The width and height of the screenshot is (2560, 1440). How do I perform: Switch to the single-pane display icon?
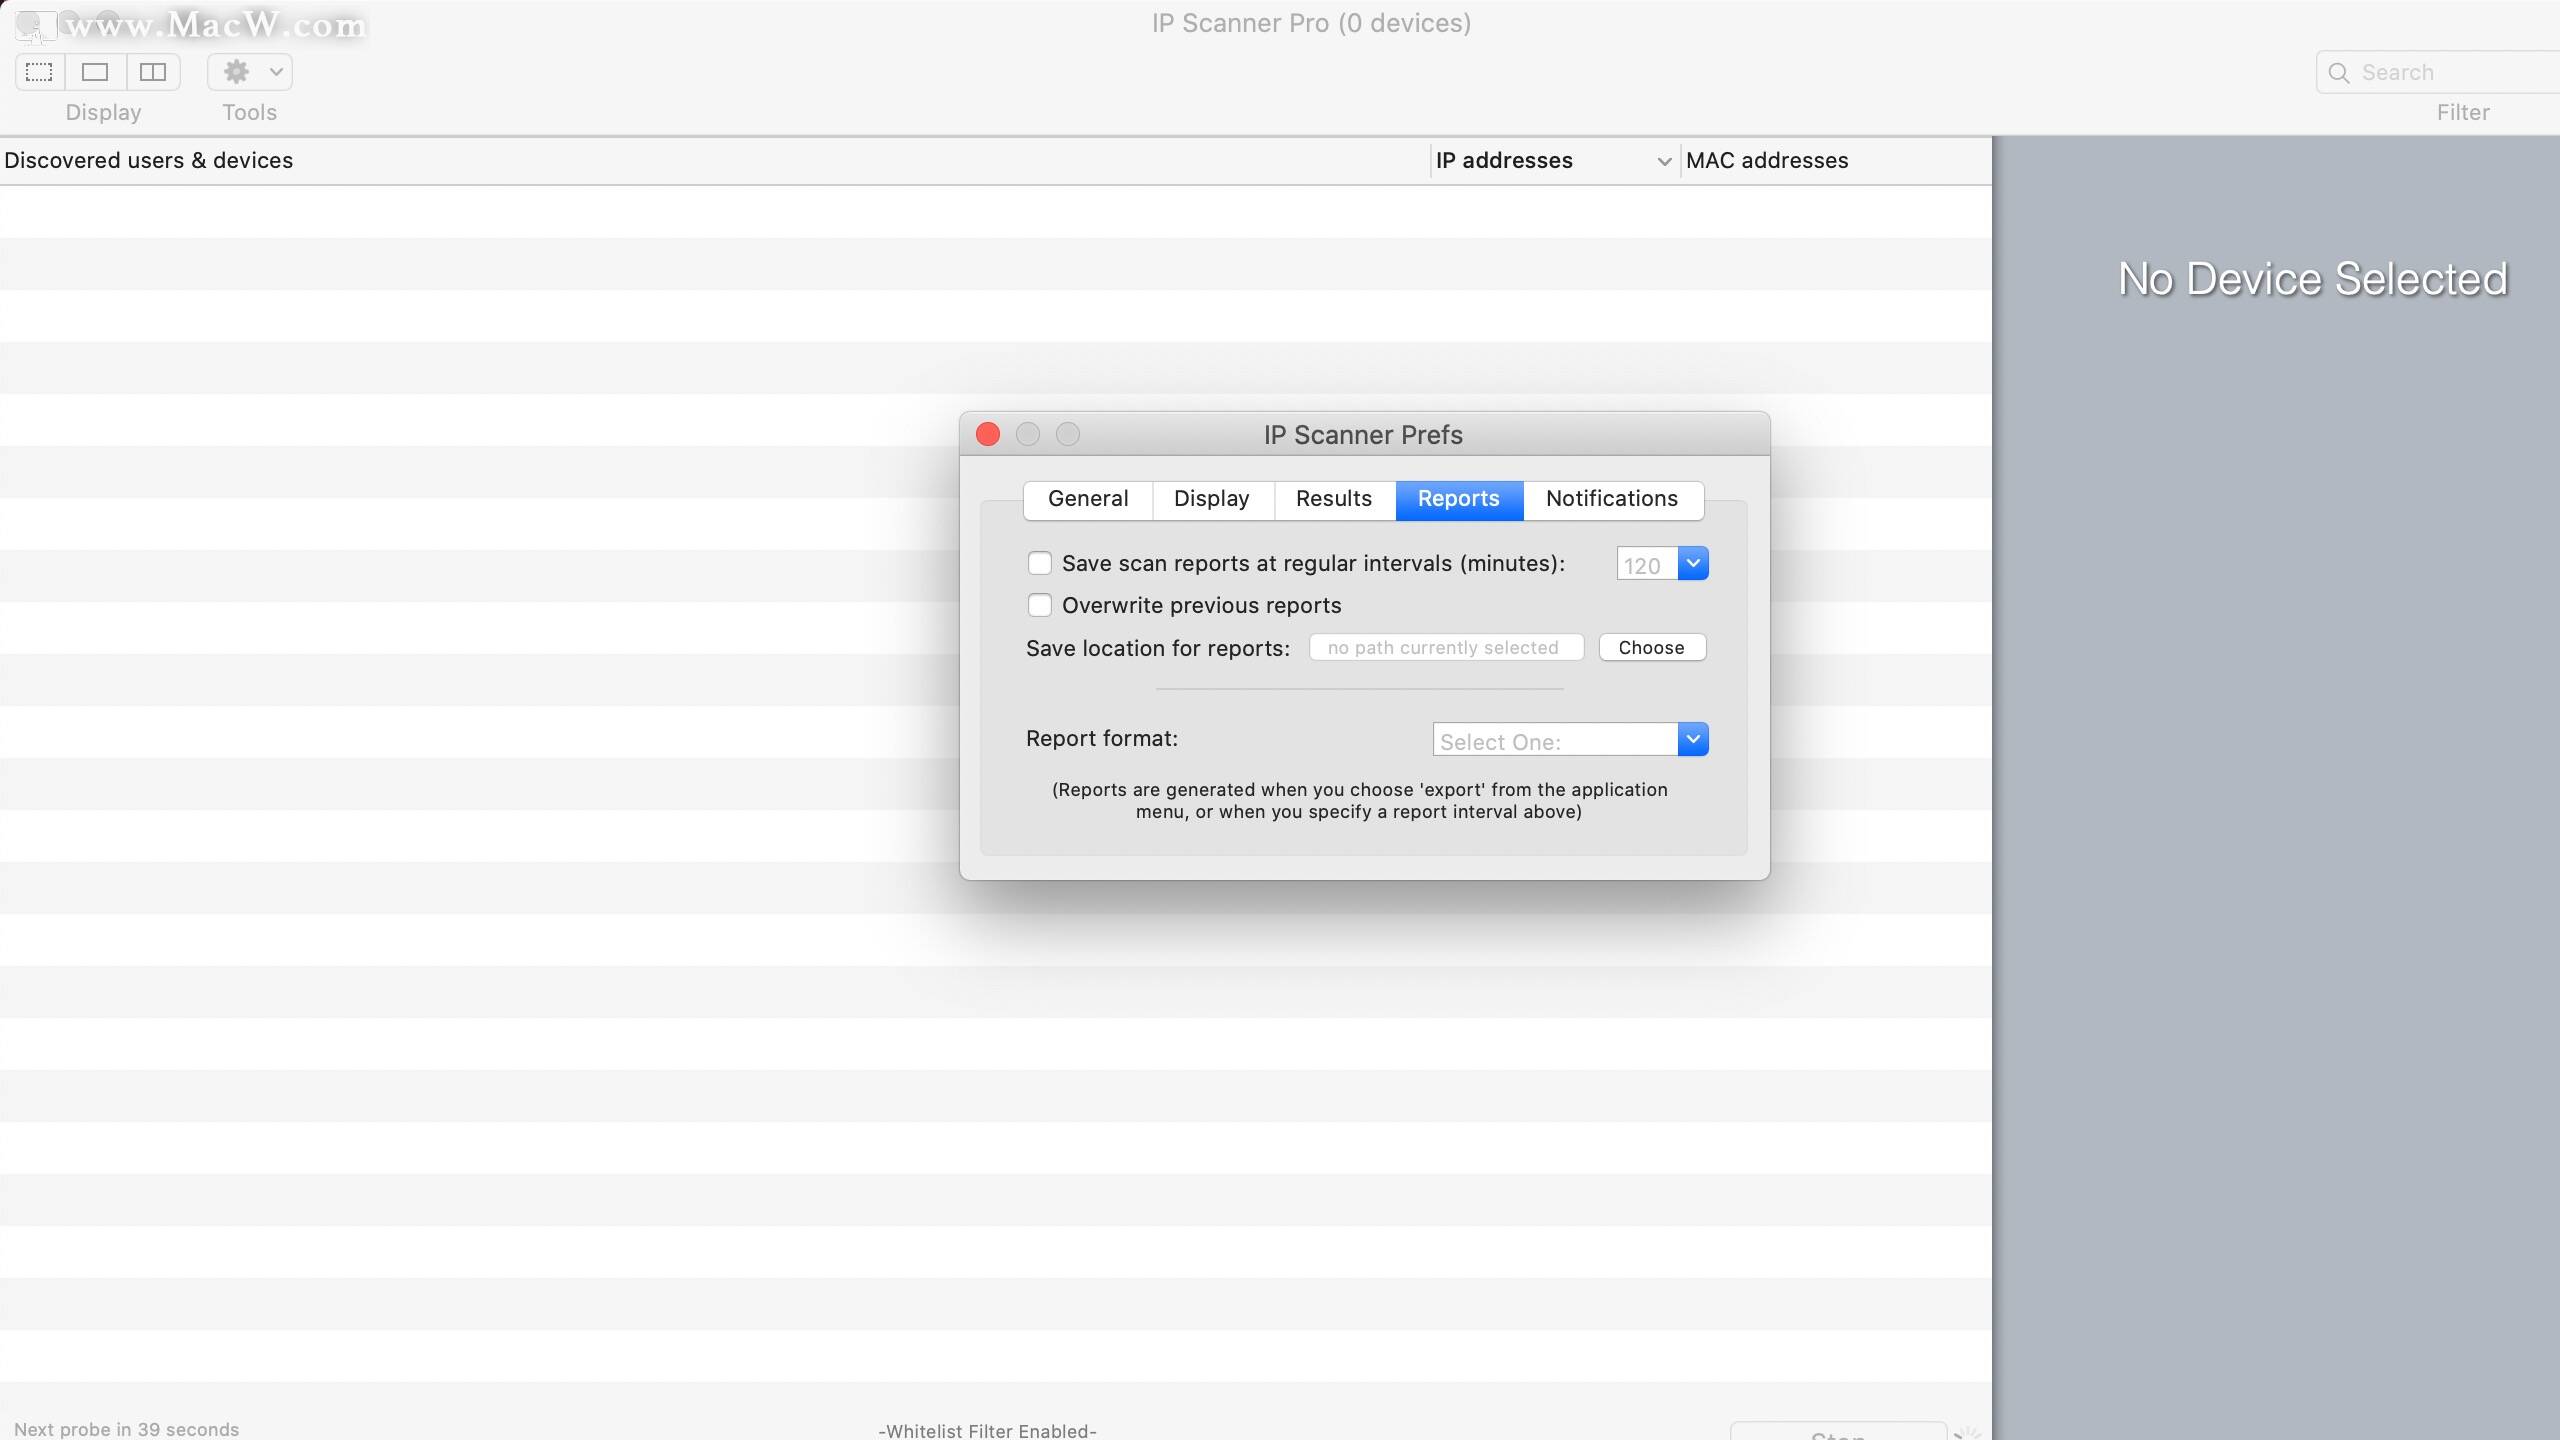[95, 72]
